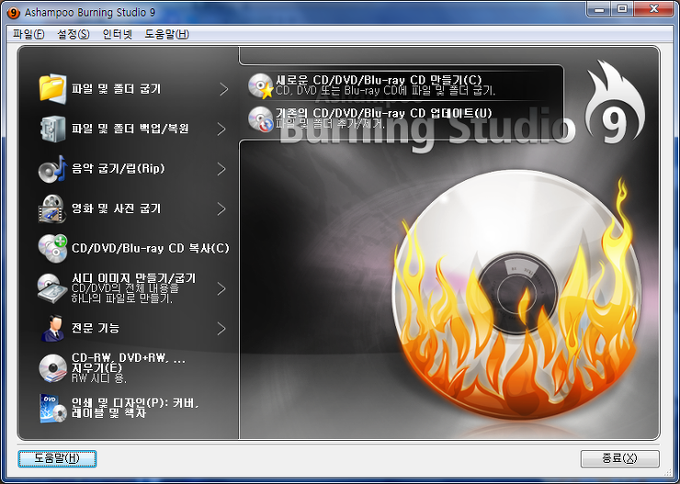Select 기존의 CD/DVD/Blu-ray CD 업데이트(U)
Screen dimensions: 680x484
[x=384, y=113]
